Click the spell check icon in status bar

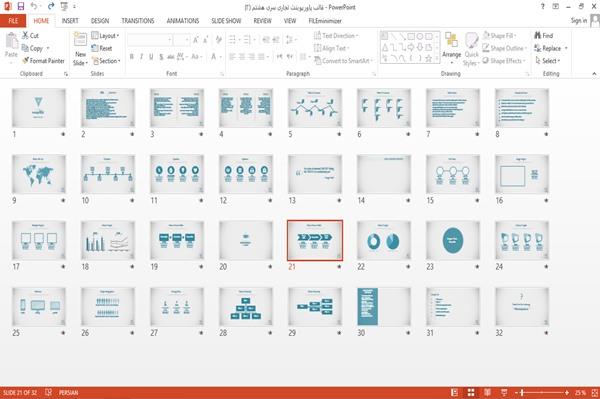click(x=49, y=392)
